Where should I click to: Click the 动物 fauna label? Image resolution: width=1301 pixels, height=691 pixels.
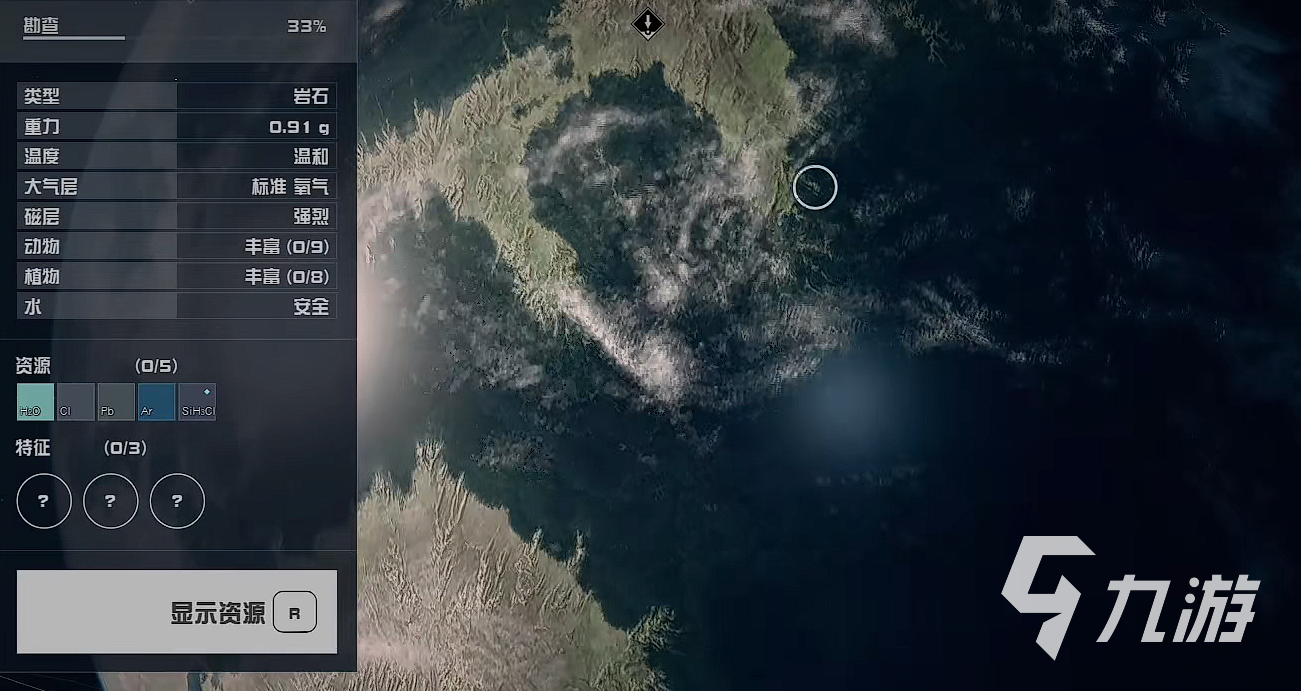[x=42, y=246]
